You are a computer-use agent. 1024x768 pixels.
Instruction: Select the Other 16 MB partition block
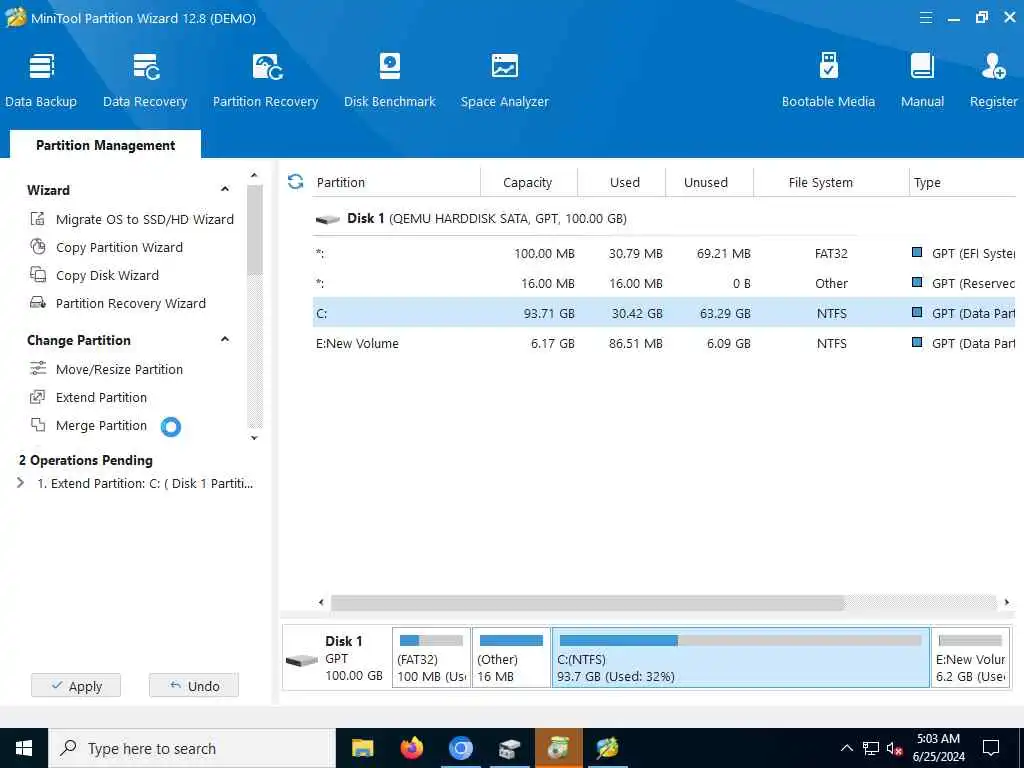click(x=511, y=658)
